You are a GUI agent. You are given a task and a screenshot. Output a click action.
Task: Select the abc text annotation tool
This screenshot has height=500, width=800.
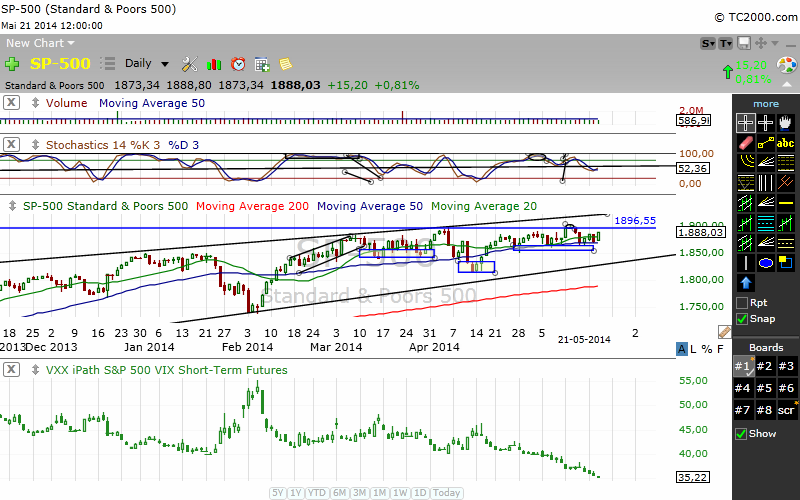point(785,143)
